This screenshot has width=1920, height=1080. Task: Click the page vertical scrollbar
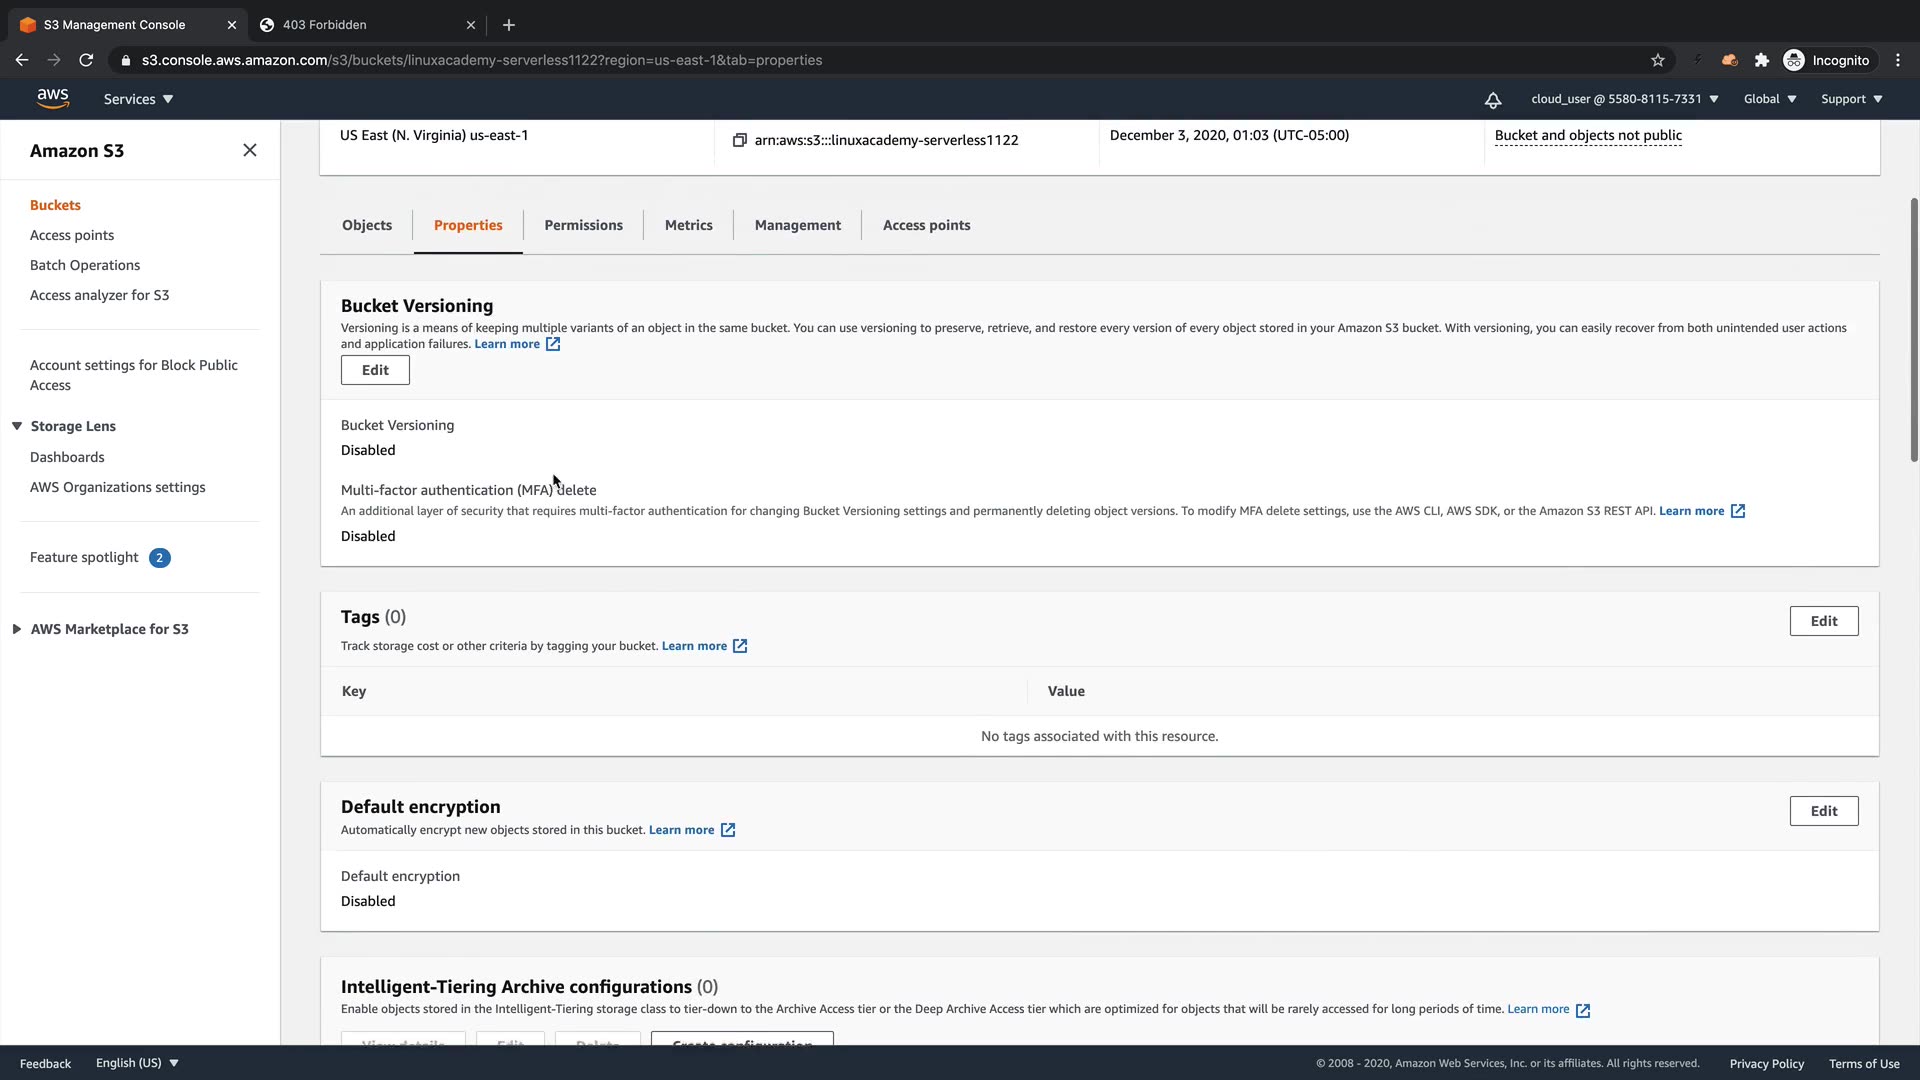(1914, 330)
